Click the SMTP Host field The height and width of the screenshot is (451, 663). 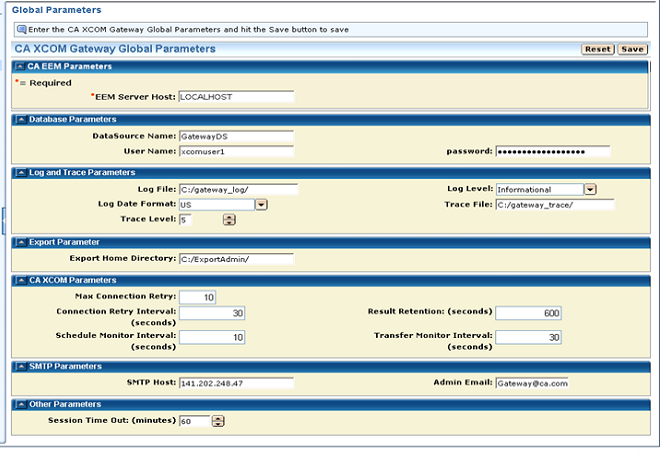pos(236,383)
